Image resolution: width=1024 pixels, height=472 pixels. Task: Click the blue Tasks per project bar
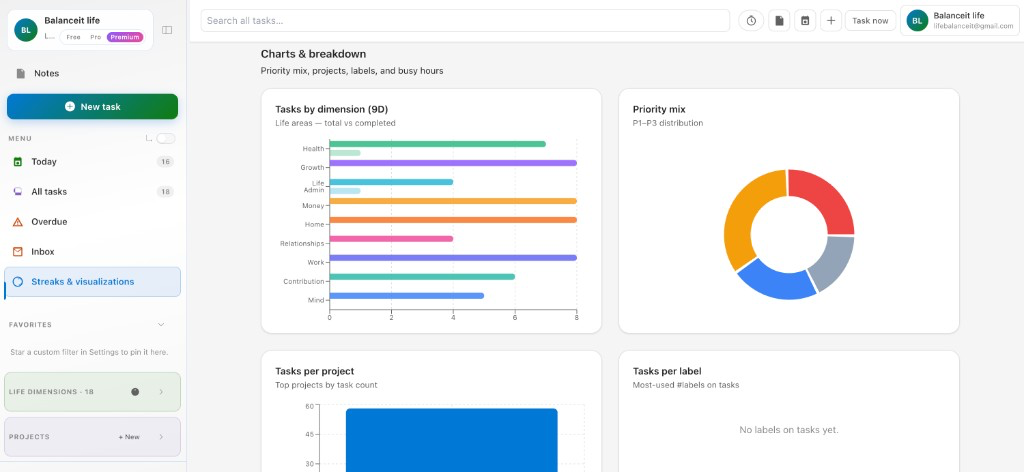click(x=452, y=440)
